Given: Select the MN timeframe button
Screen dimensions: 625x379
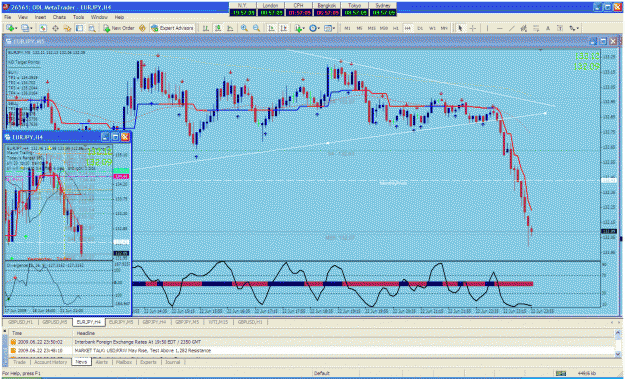Looking at the screenshot, I should tap(444, 28).
